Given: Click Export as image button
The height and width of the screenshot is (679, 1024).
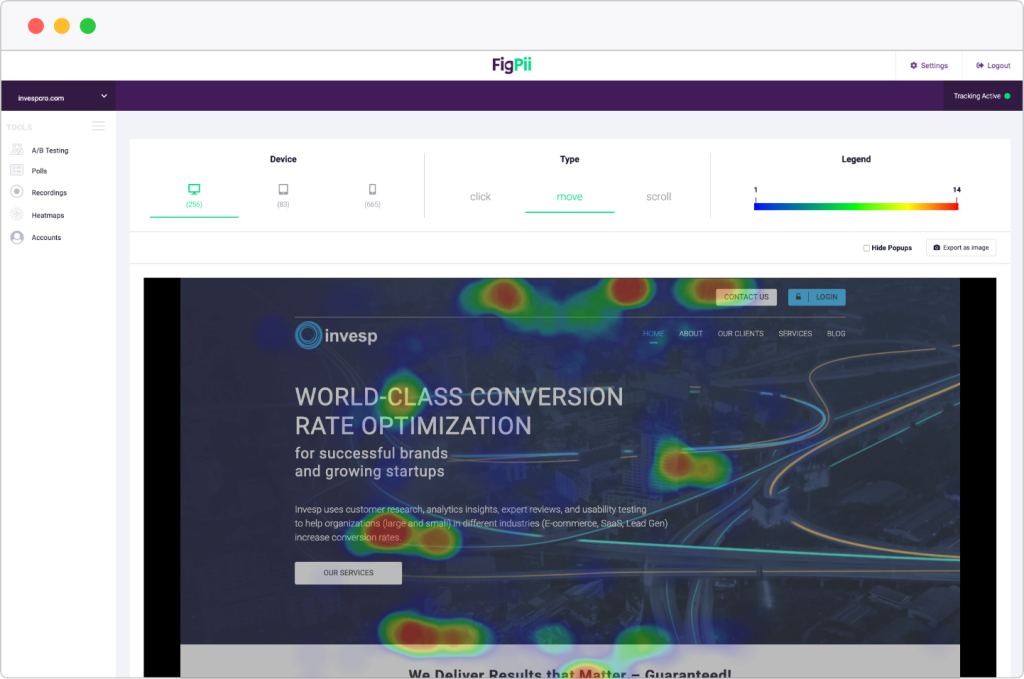Looking at the screenshot, I should pyautogui.click(x=961, y=248).
